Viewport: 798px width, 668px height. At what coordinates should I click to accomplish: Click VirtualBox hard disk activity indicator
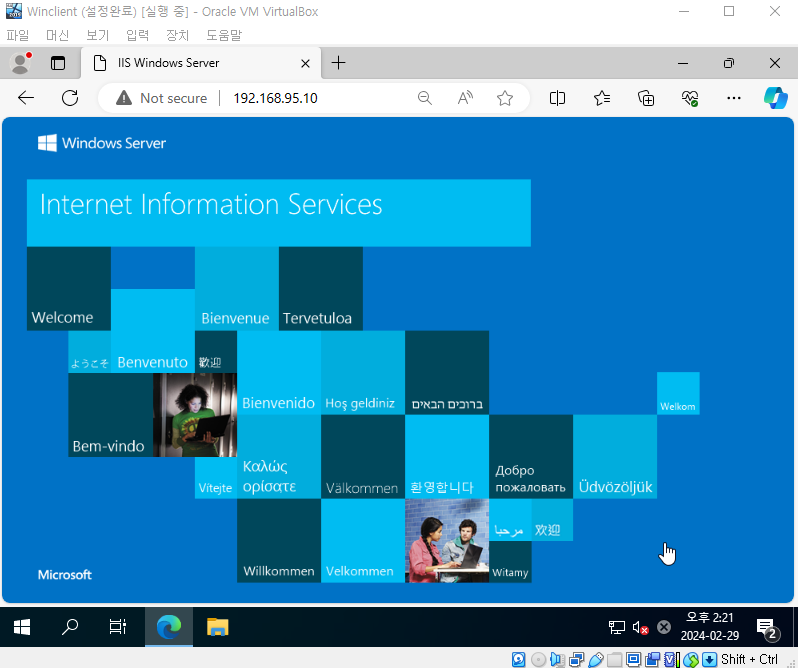point(519,659)
